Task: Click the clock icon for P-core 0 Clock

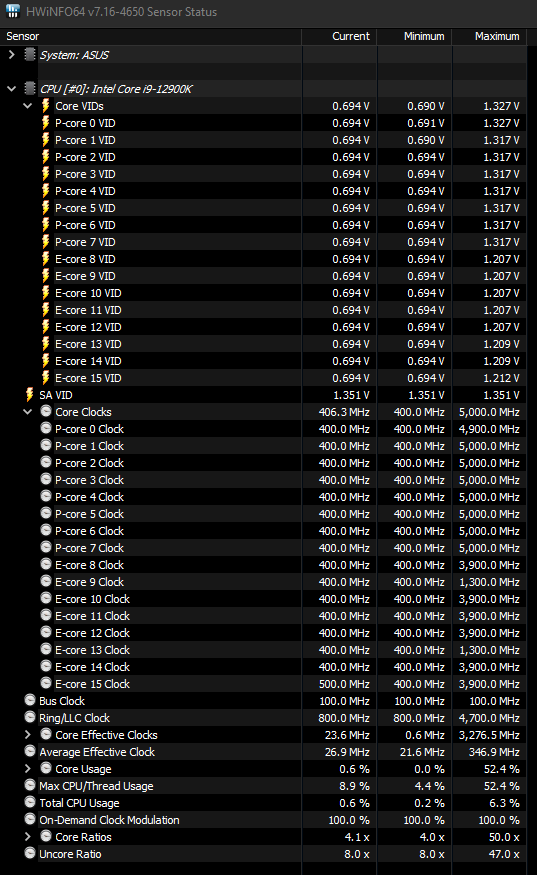Action: pyautogui.click(x=46, y=428)
